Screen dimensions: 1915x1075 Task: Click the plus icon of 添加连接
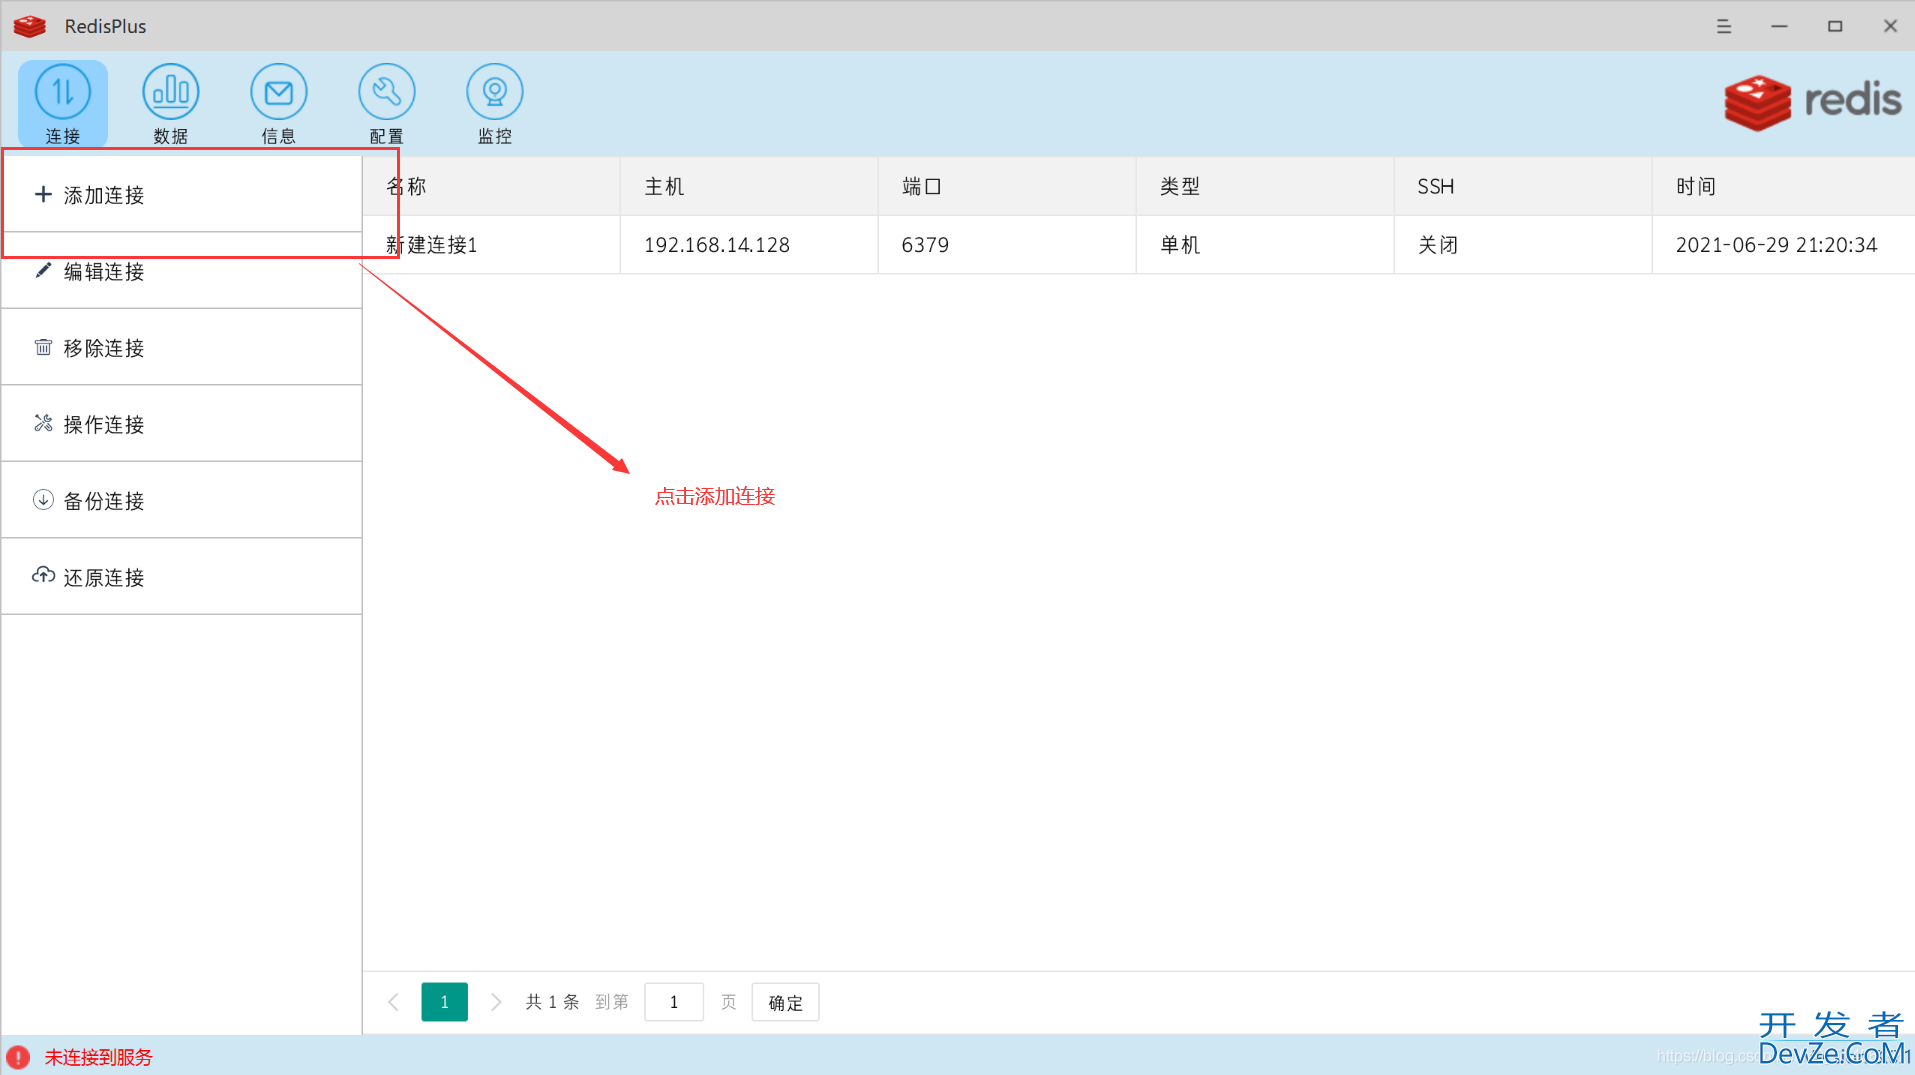pyautogui.click(x=43, y=194)
